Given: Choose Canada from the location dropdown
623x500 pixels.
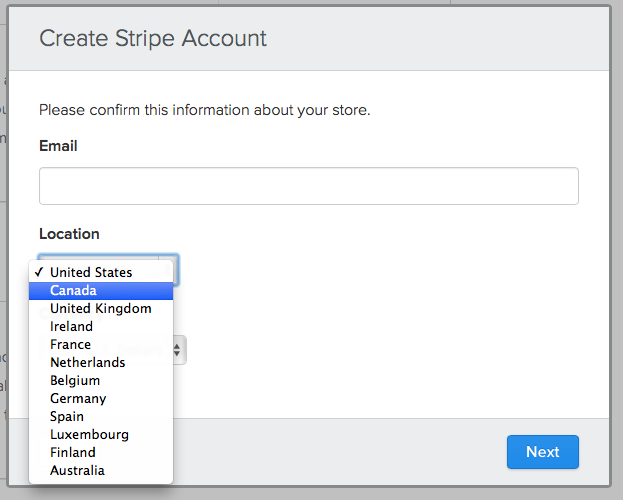Looking at the screenshot, I should (101, 291).
